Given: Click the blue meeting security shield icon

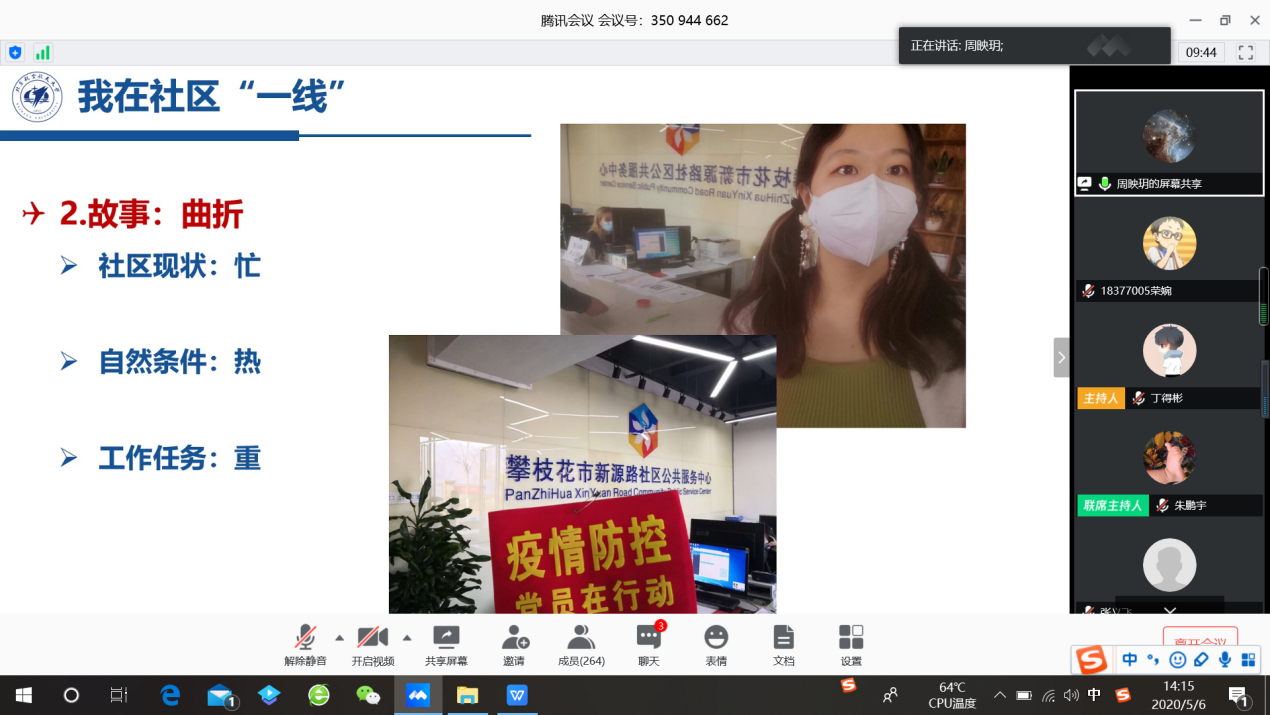Looking at the screenshot, I should (x=15, y=53).
